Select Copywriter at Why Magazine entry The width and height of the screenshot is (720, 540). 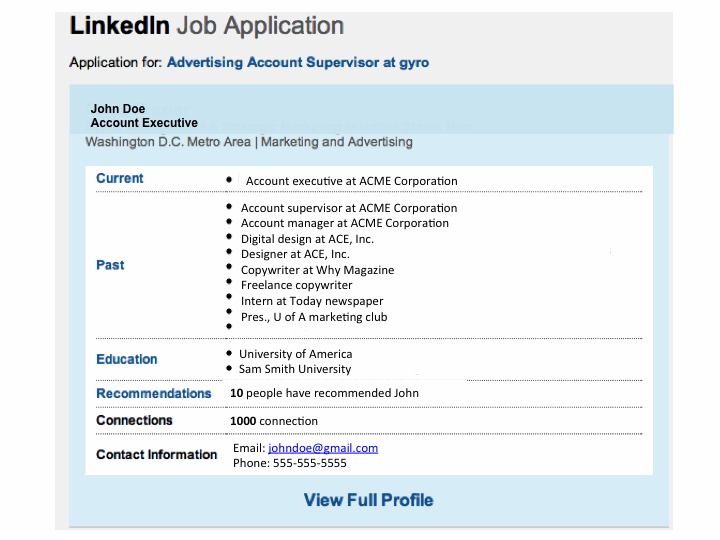317,270
